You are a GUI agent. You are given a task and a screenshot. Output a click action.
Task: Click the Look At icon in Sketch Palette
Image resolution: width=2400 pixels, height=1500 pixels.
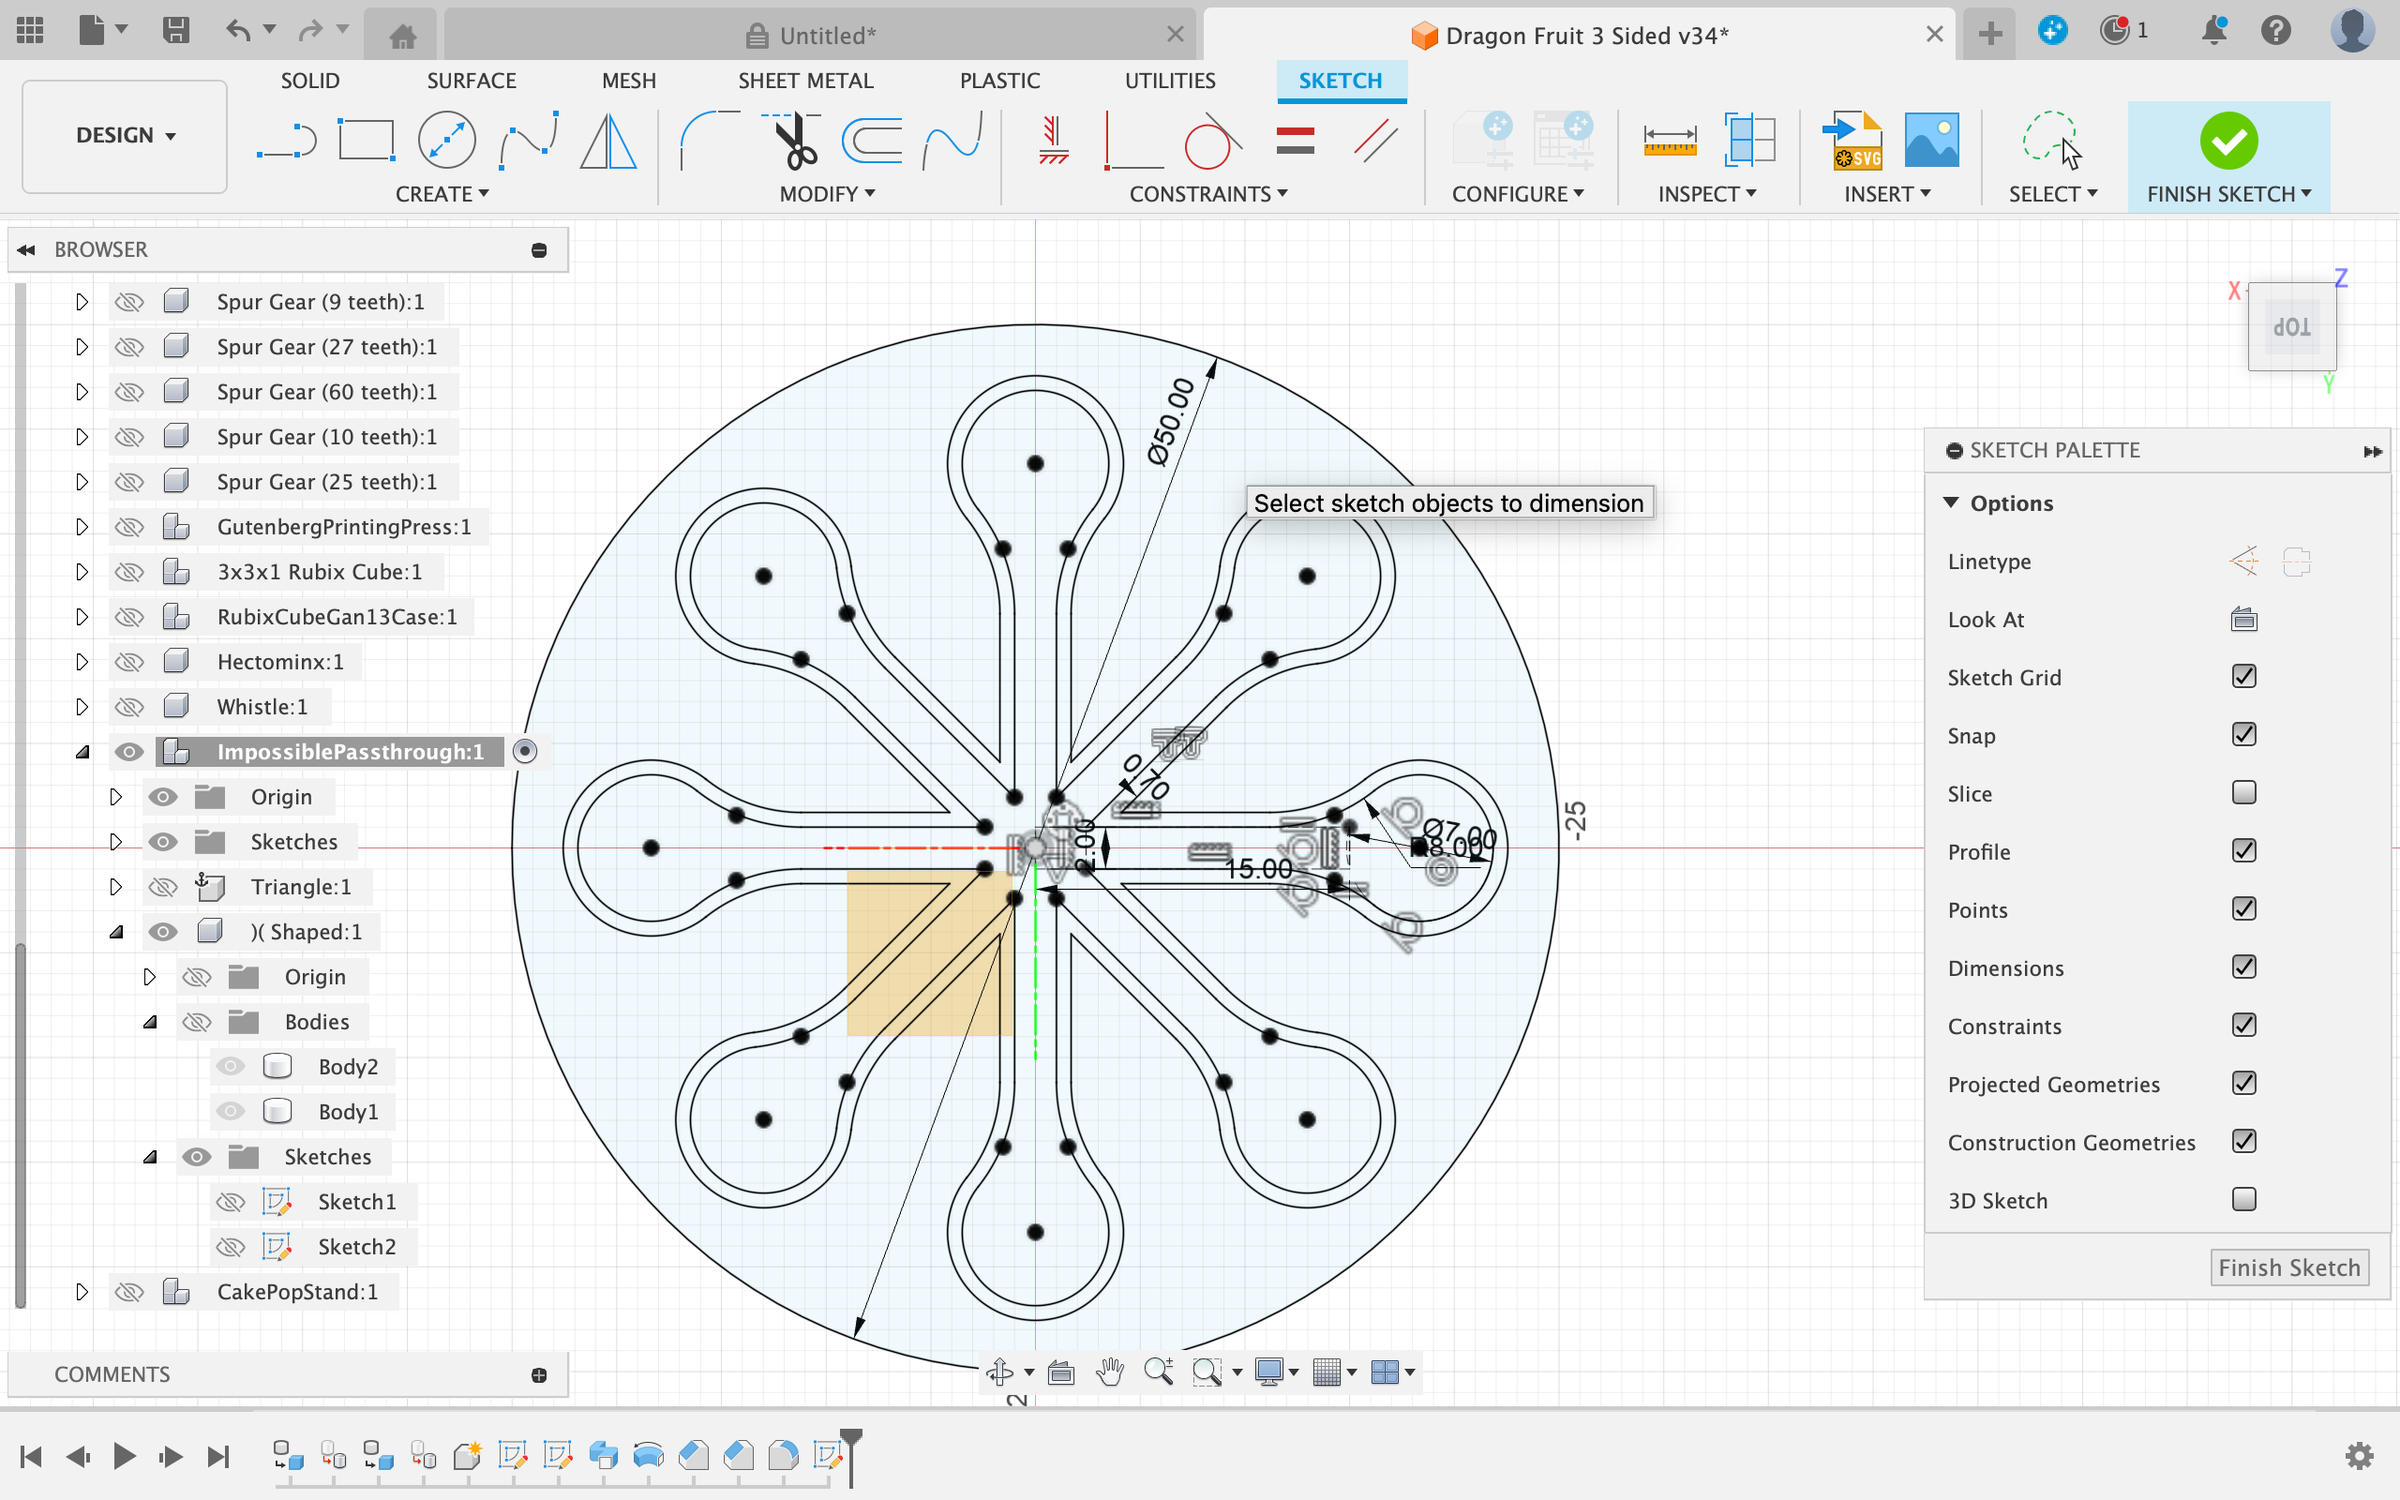(2243, 620)
